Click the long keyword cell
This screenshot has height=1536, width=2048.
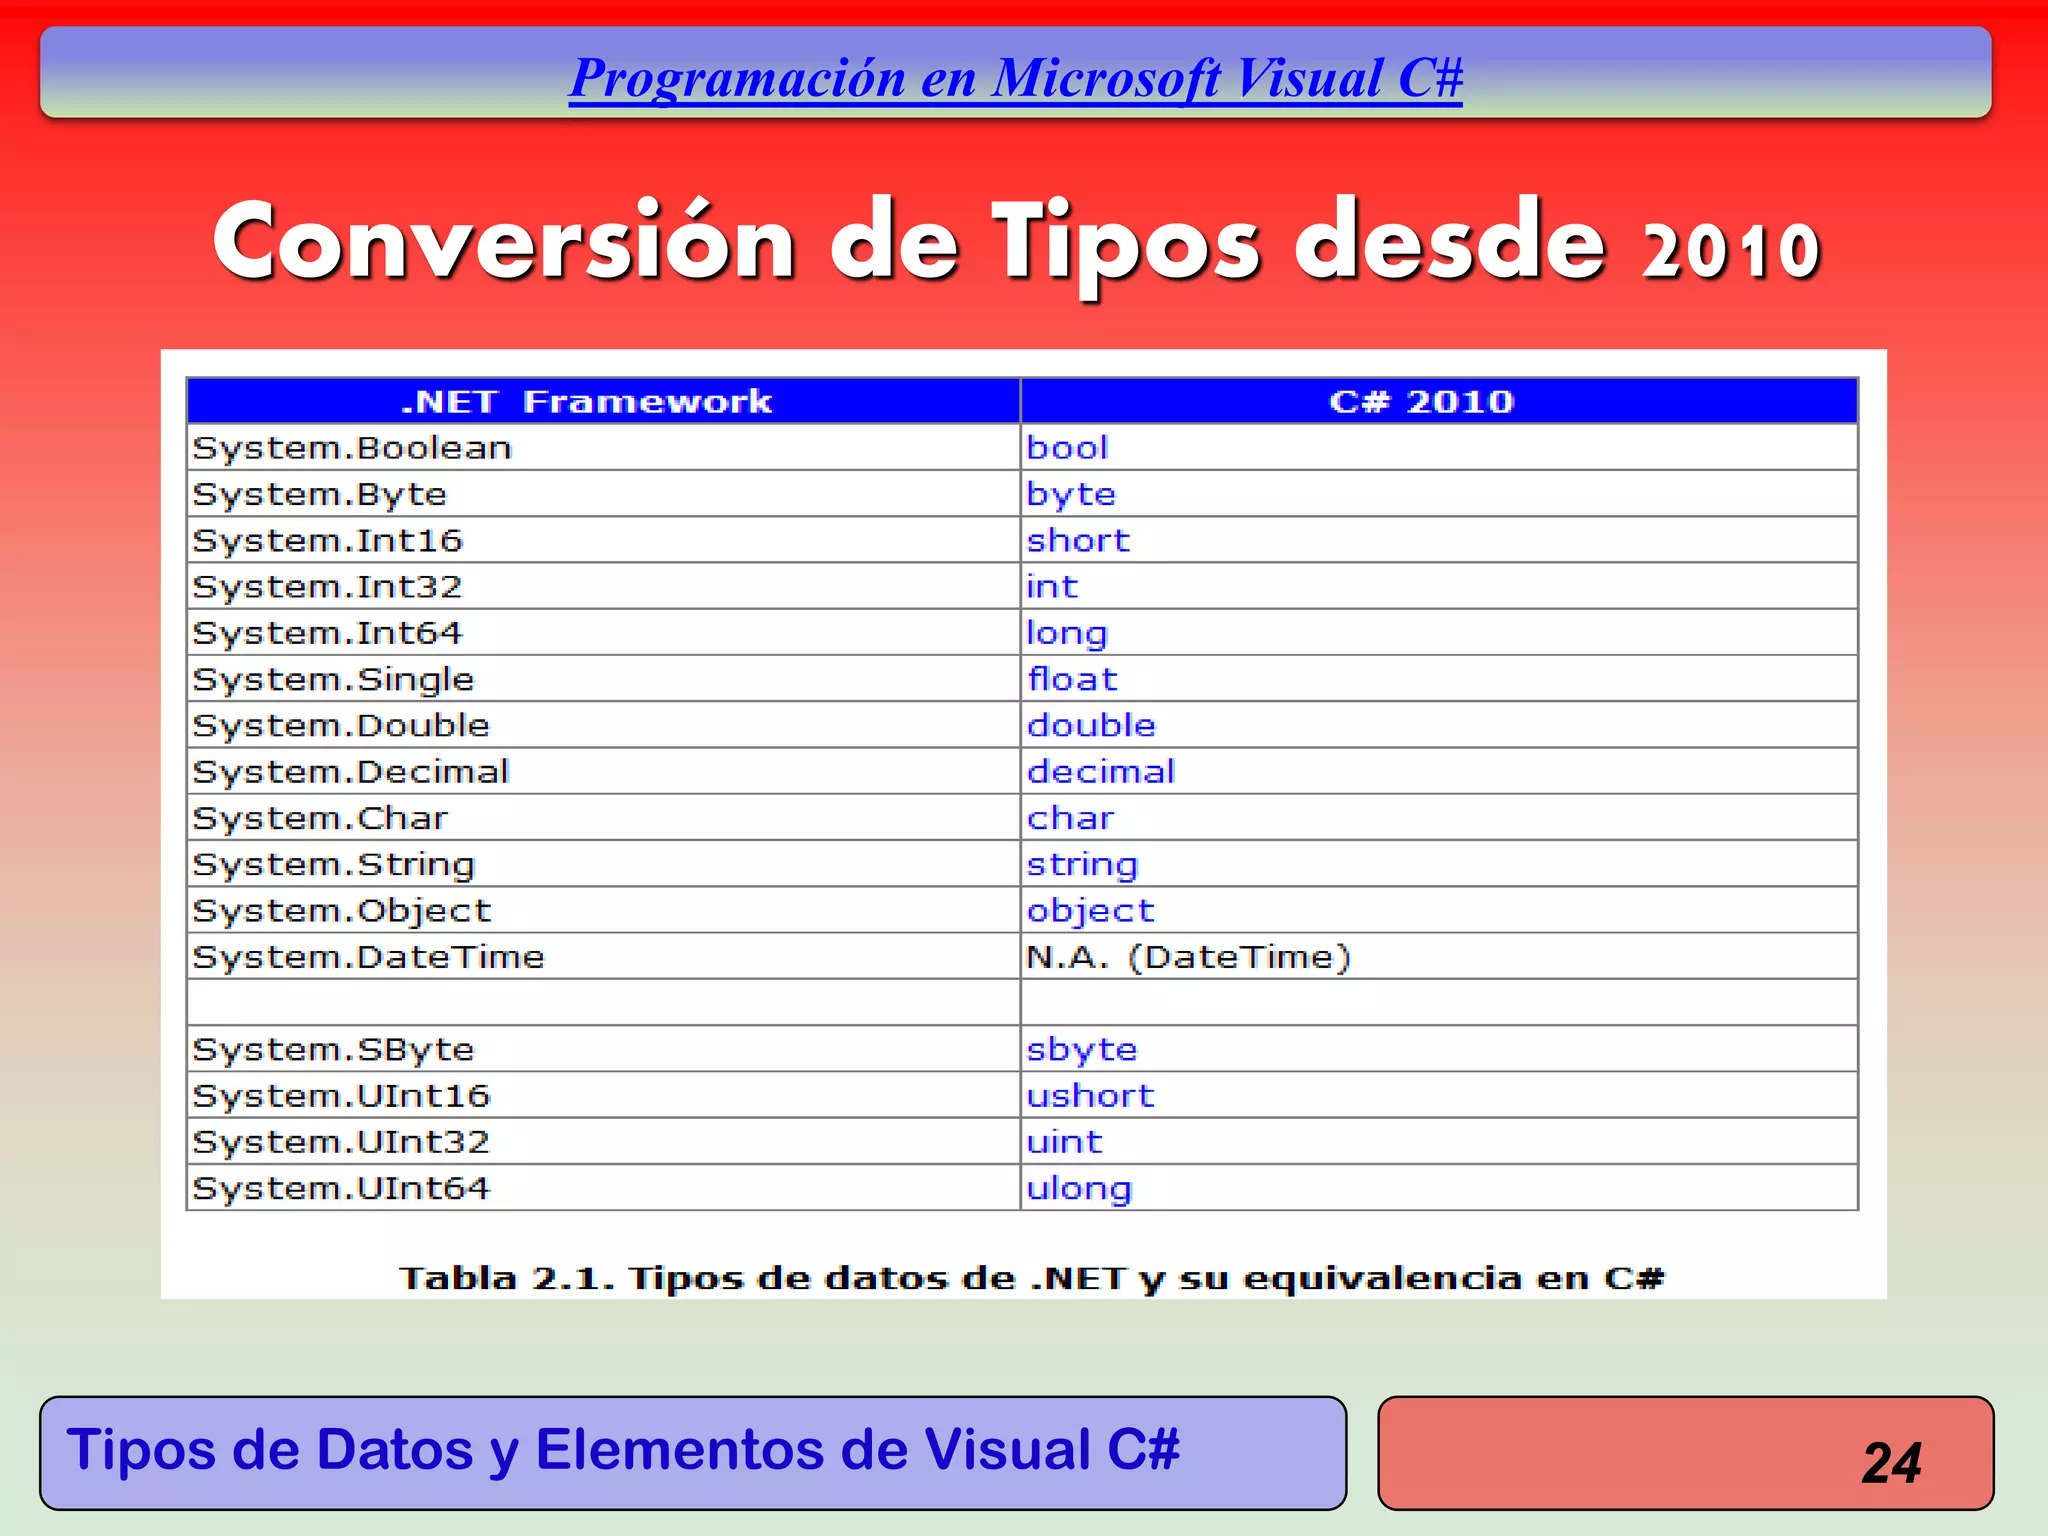coord(1439,632)
